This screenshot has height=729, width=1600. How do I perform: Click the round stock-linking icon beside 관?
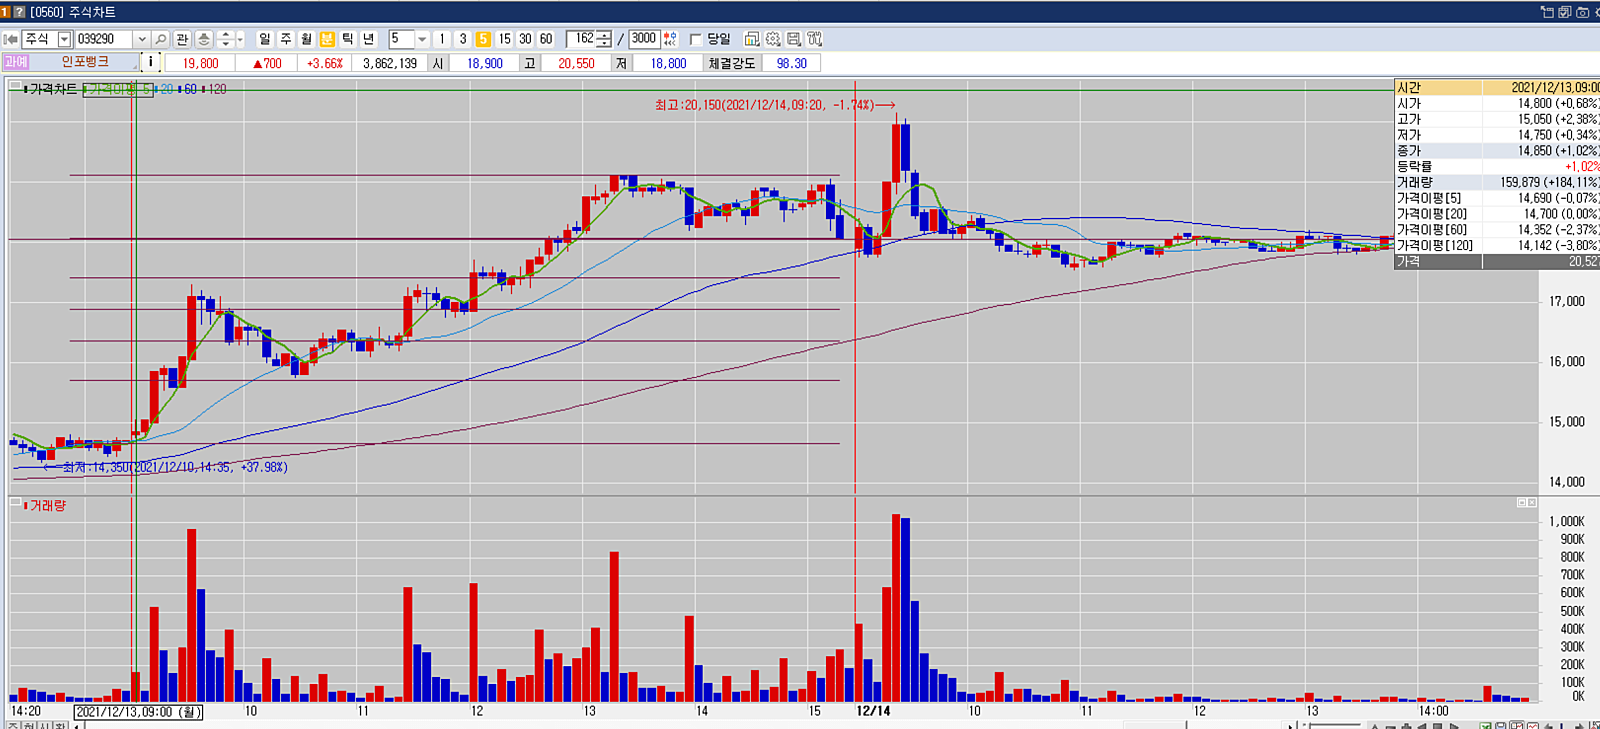(204, 39)
